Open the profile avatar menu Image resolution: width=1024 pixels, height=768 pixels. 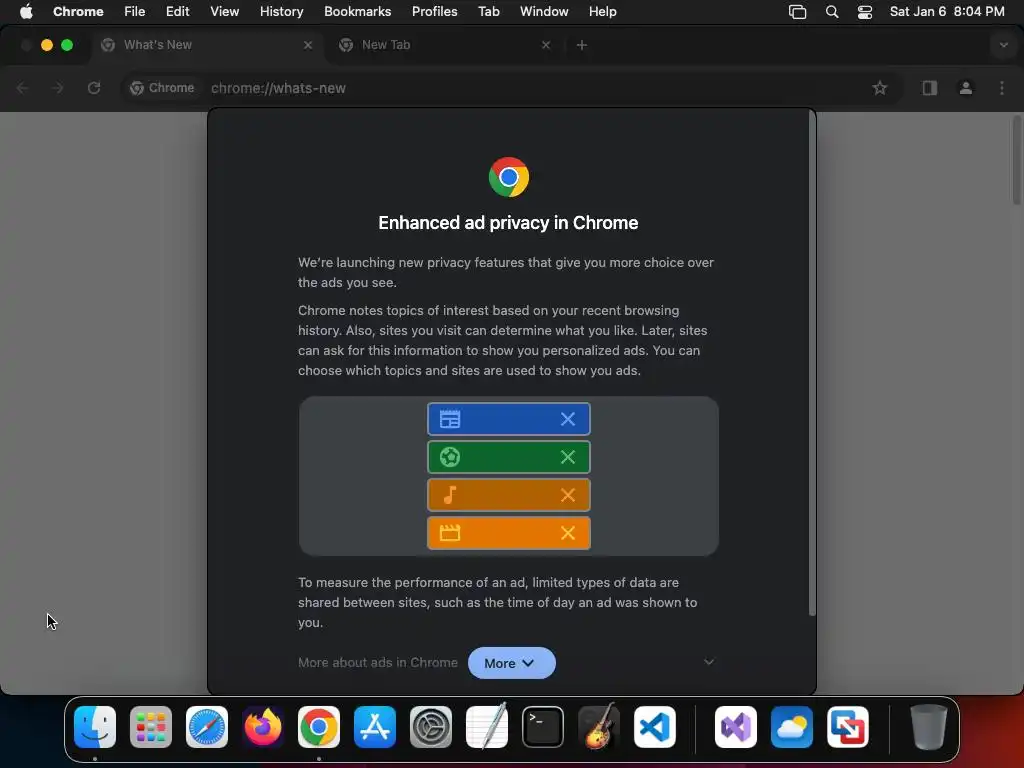(966, 88)
